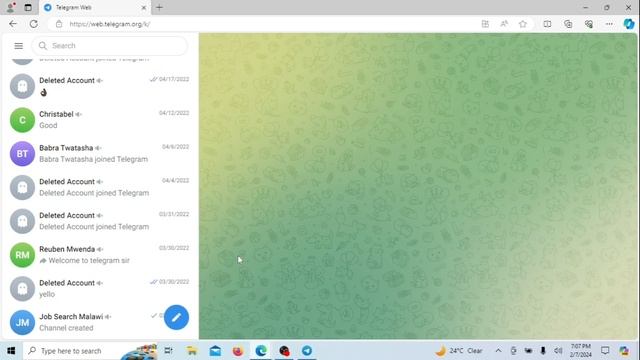Reload the Telegram Web page
The width and height of the screenshot is (640, 360).
pos(33,24)
